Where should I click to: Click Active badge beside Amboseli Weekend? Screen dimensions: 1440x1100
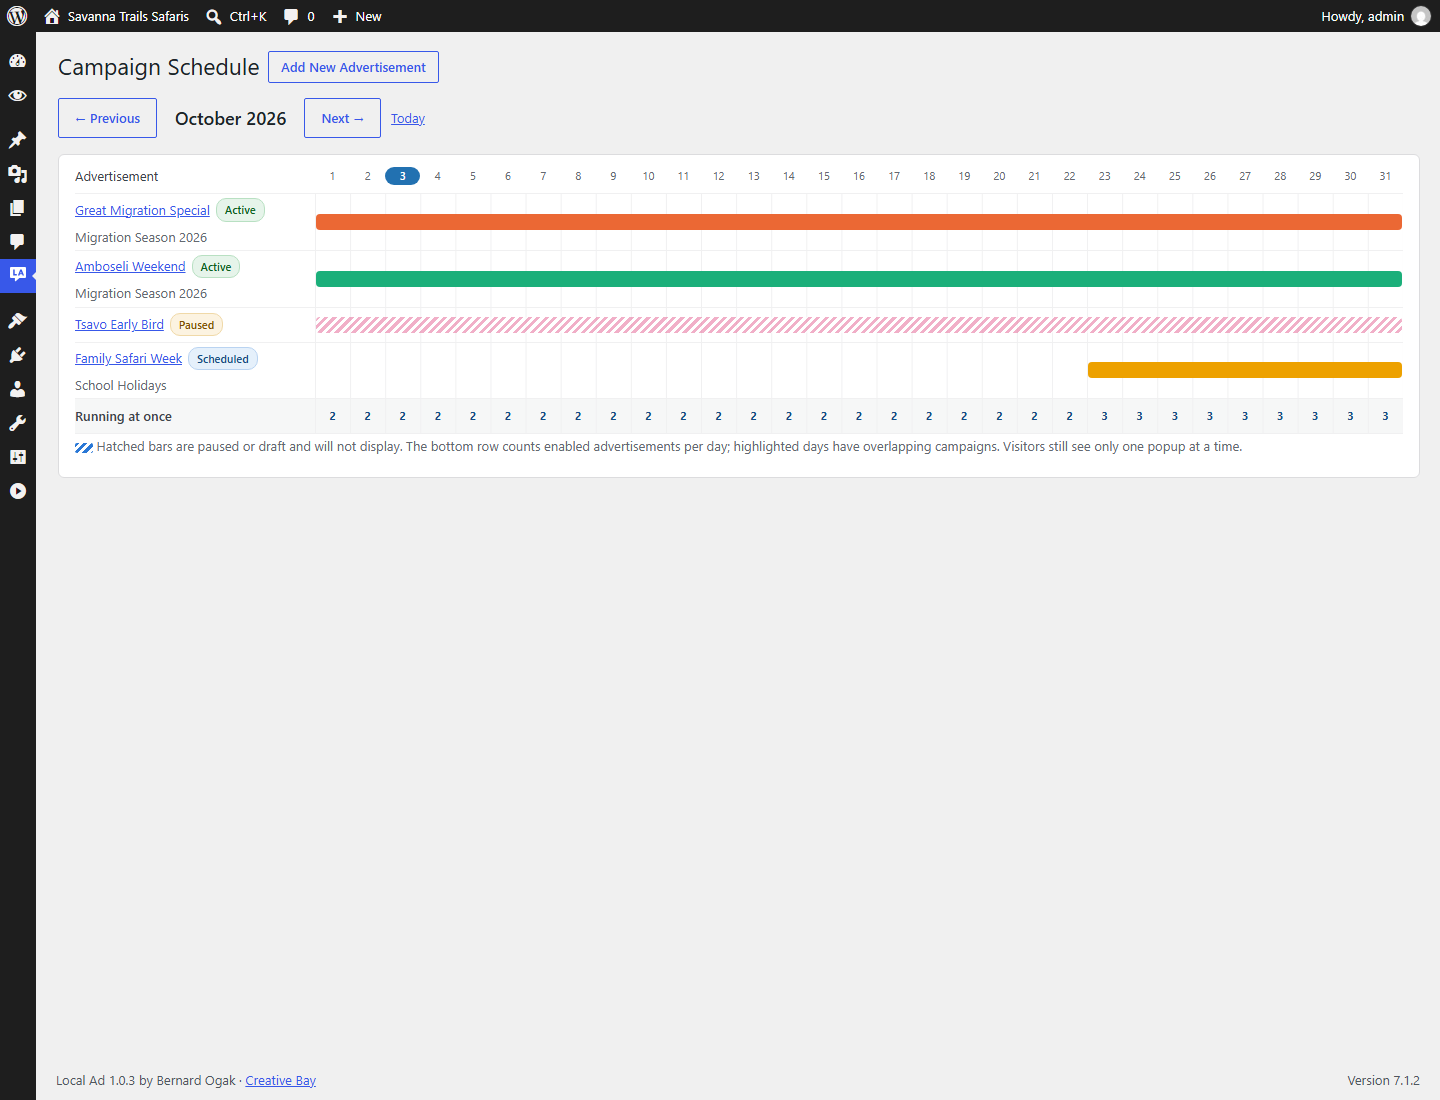(216, 267)
